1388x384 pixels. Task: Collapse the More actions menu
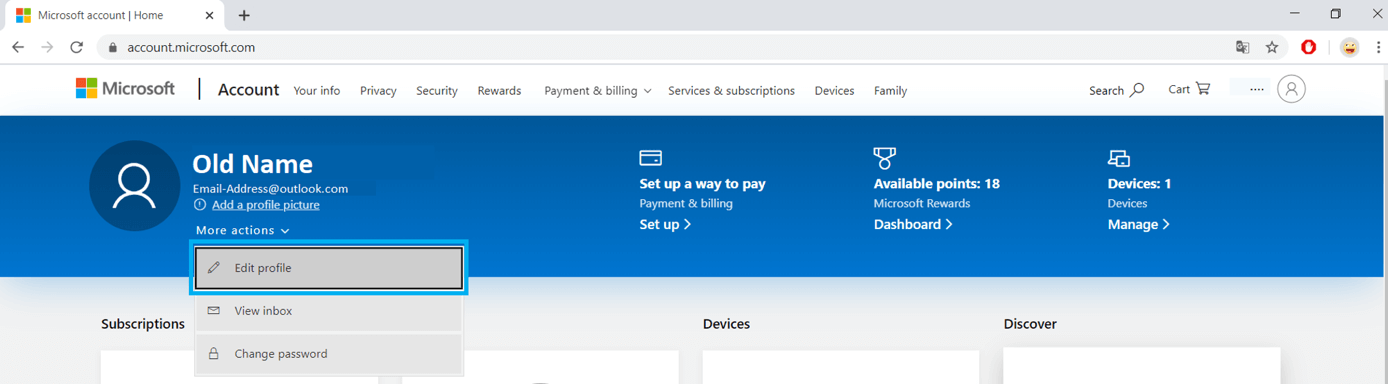coord(242,230)
